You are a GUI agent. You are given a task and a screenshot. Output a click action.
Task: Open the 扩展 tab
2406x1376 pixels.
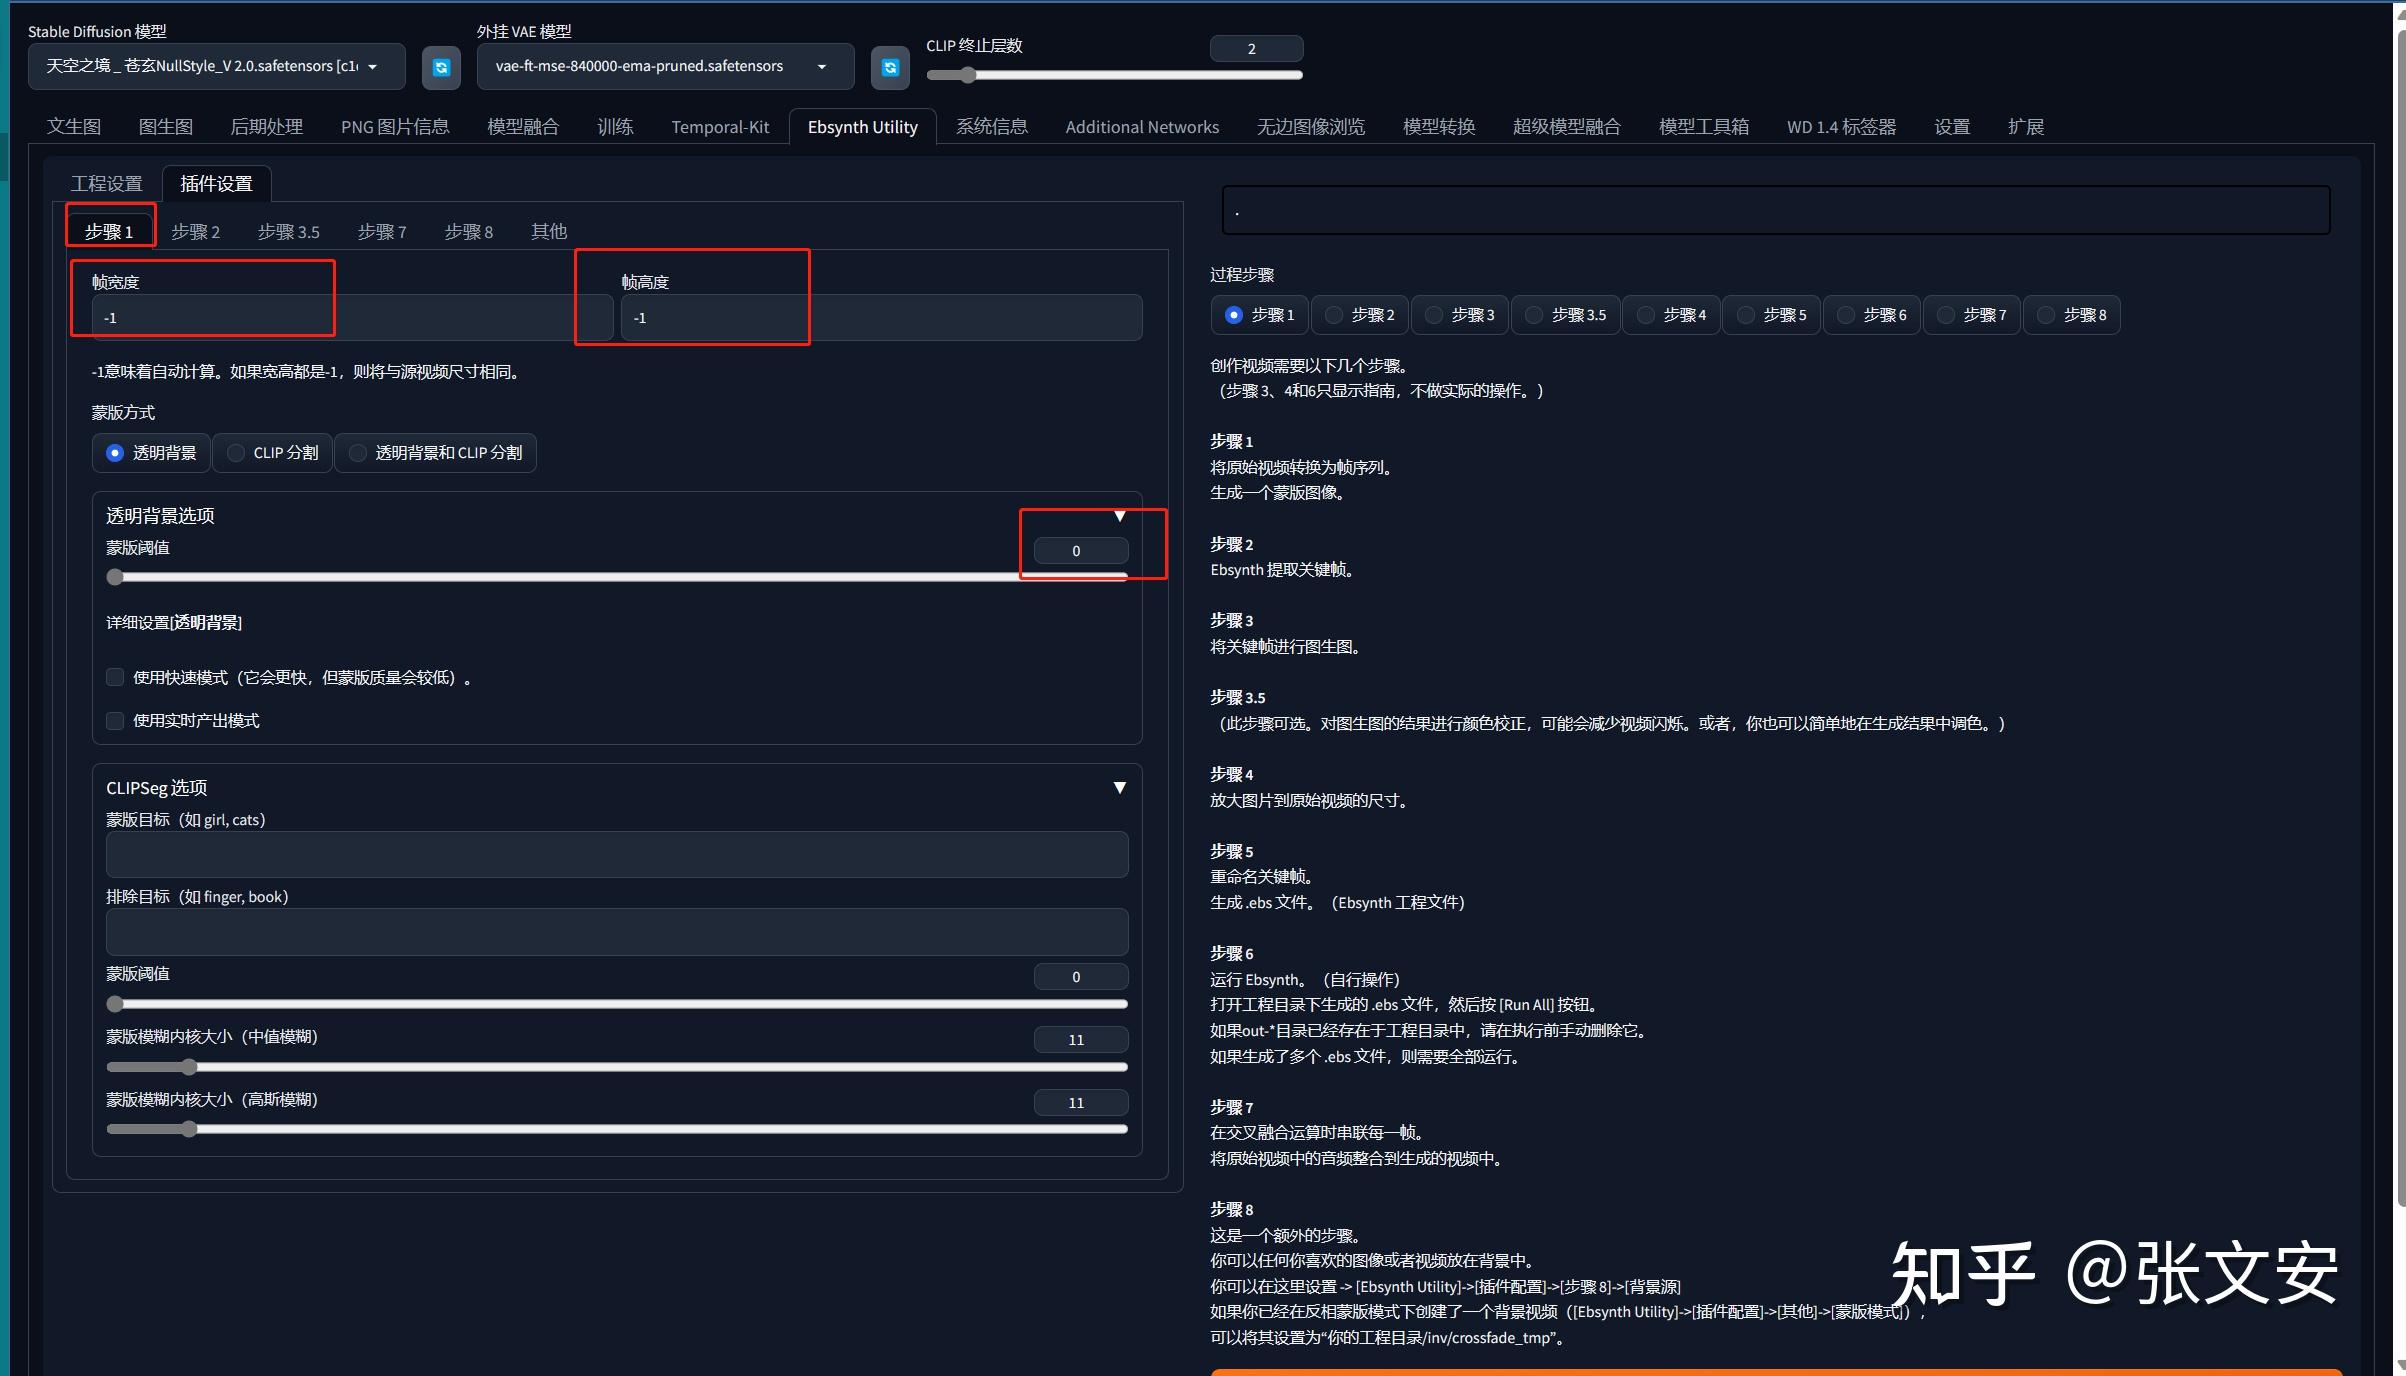tap(2025, 126)
